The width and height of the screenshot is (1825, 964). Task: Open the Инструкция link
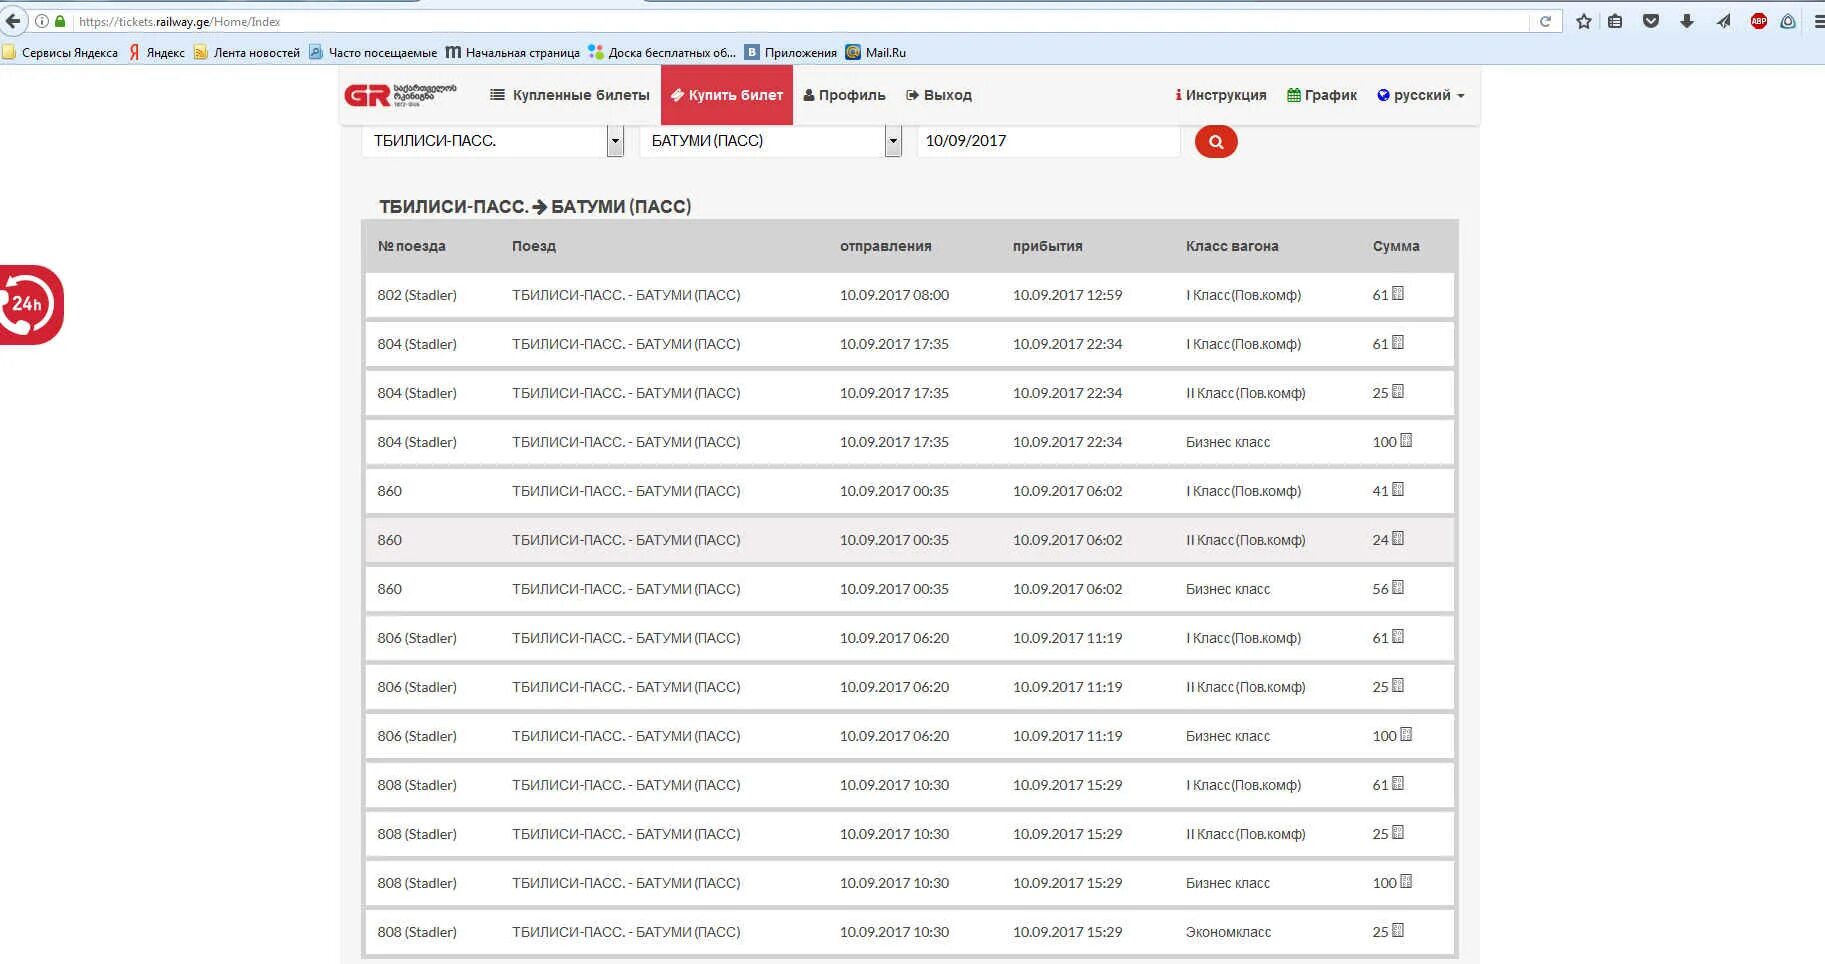(1220, 95)
